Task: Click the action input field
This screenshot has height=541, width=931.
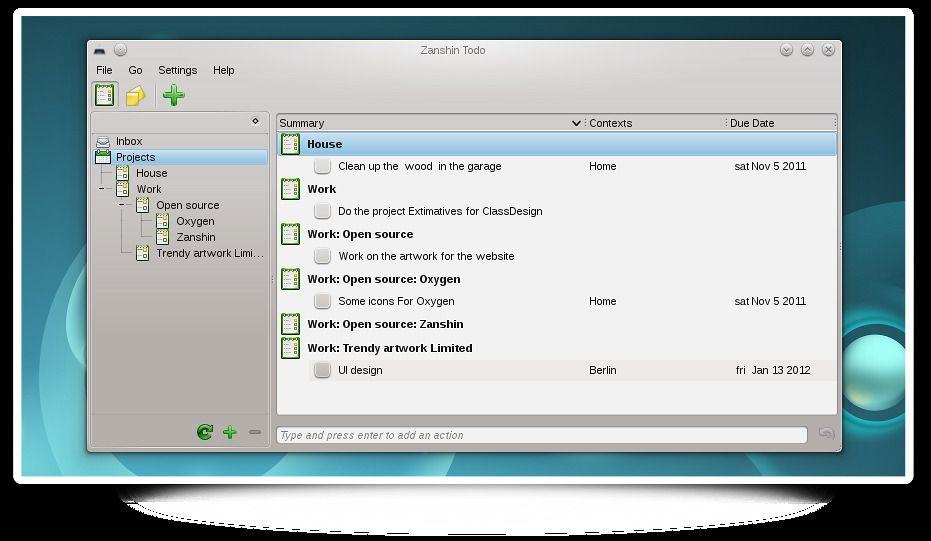Action: [542, 435]
